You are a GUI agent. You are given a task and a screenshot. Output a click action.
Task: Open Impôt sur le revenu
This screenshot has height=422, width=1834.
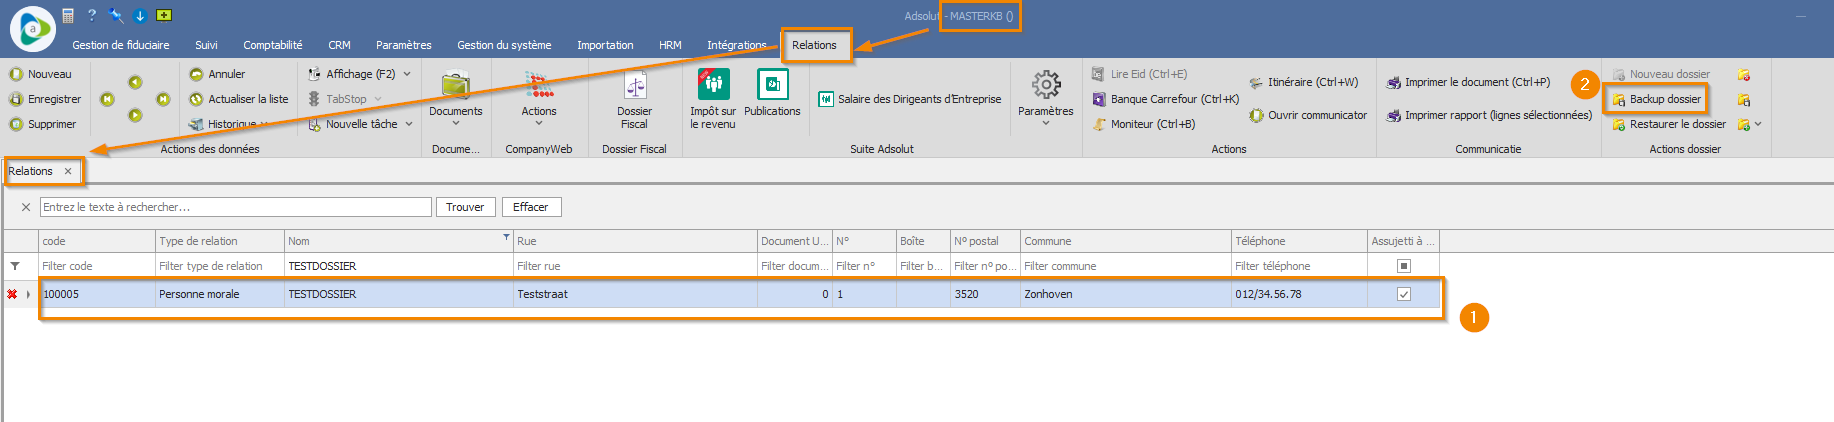[x=713, y=99]
